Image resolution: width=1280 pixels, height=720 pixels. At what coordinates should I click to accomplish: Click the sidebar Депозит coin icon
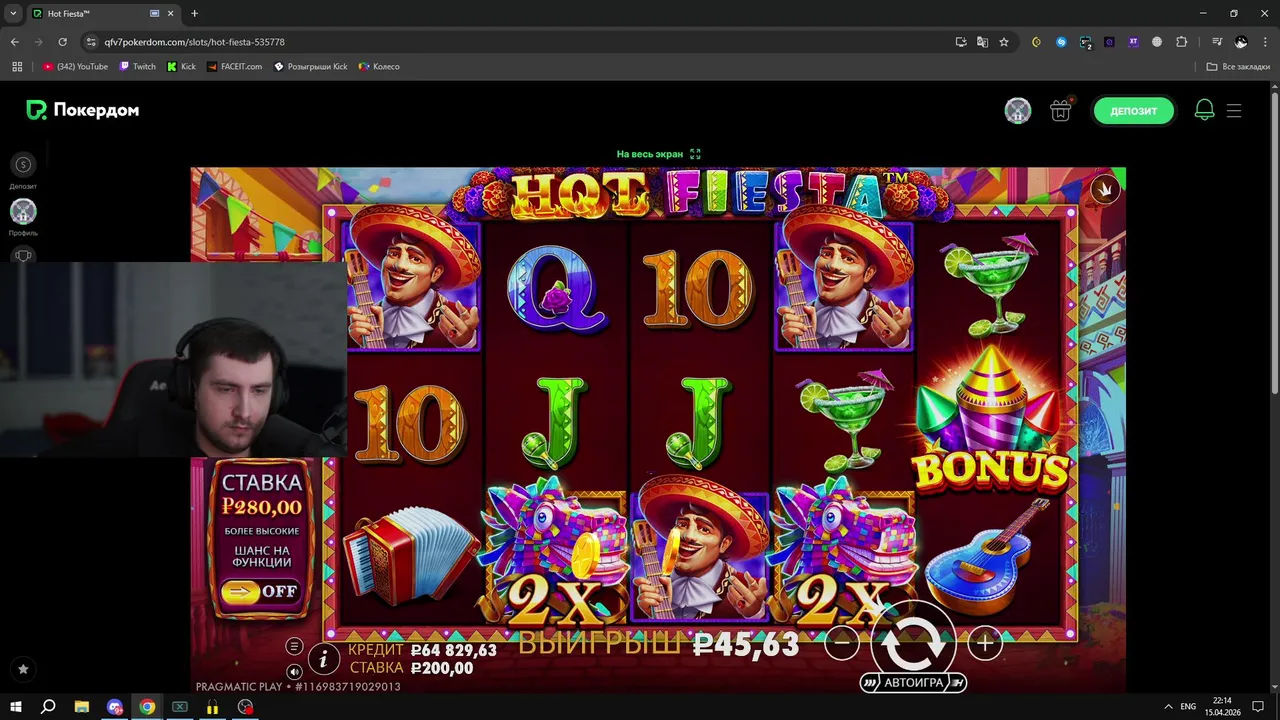point(23,165)
